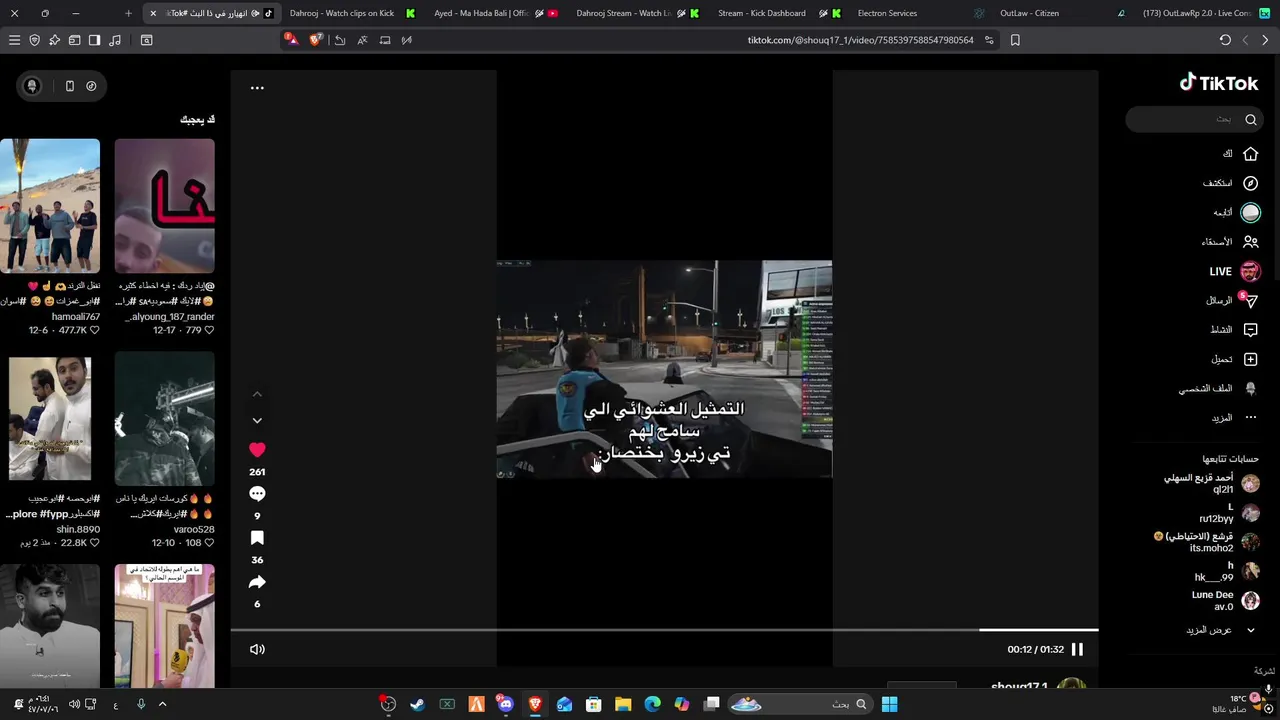Open the Upload (تحميل) plus icon

(1250, 359)
